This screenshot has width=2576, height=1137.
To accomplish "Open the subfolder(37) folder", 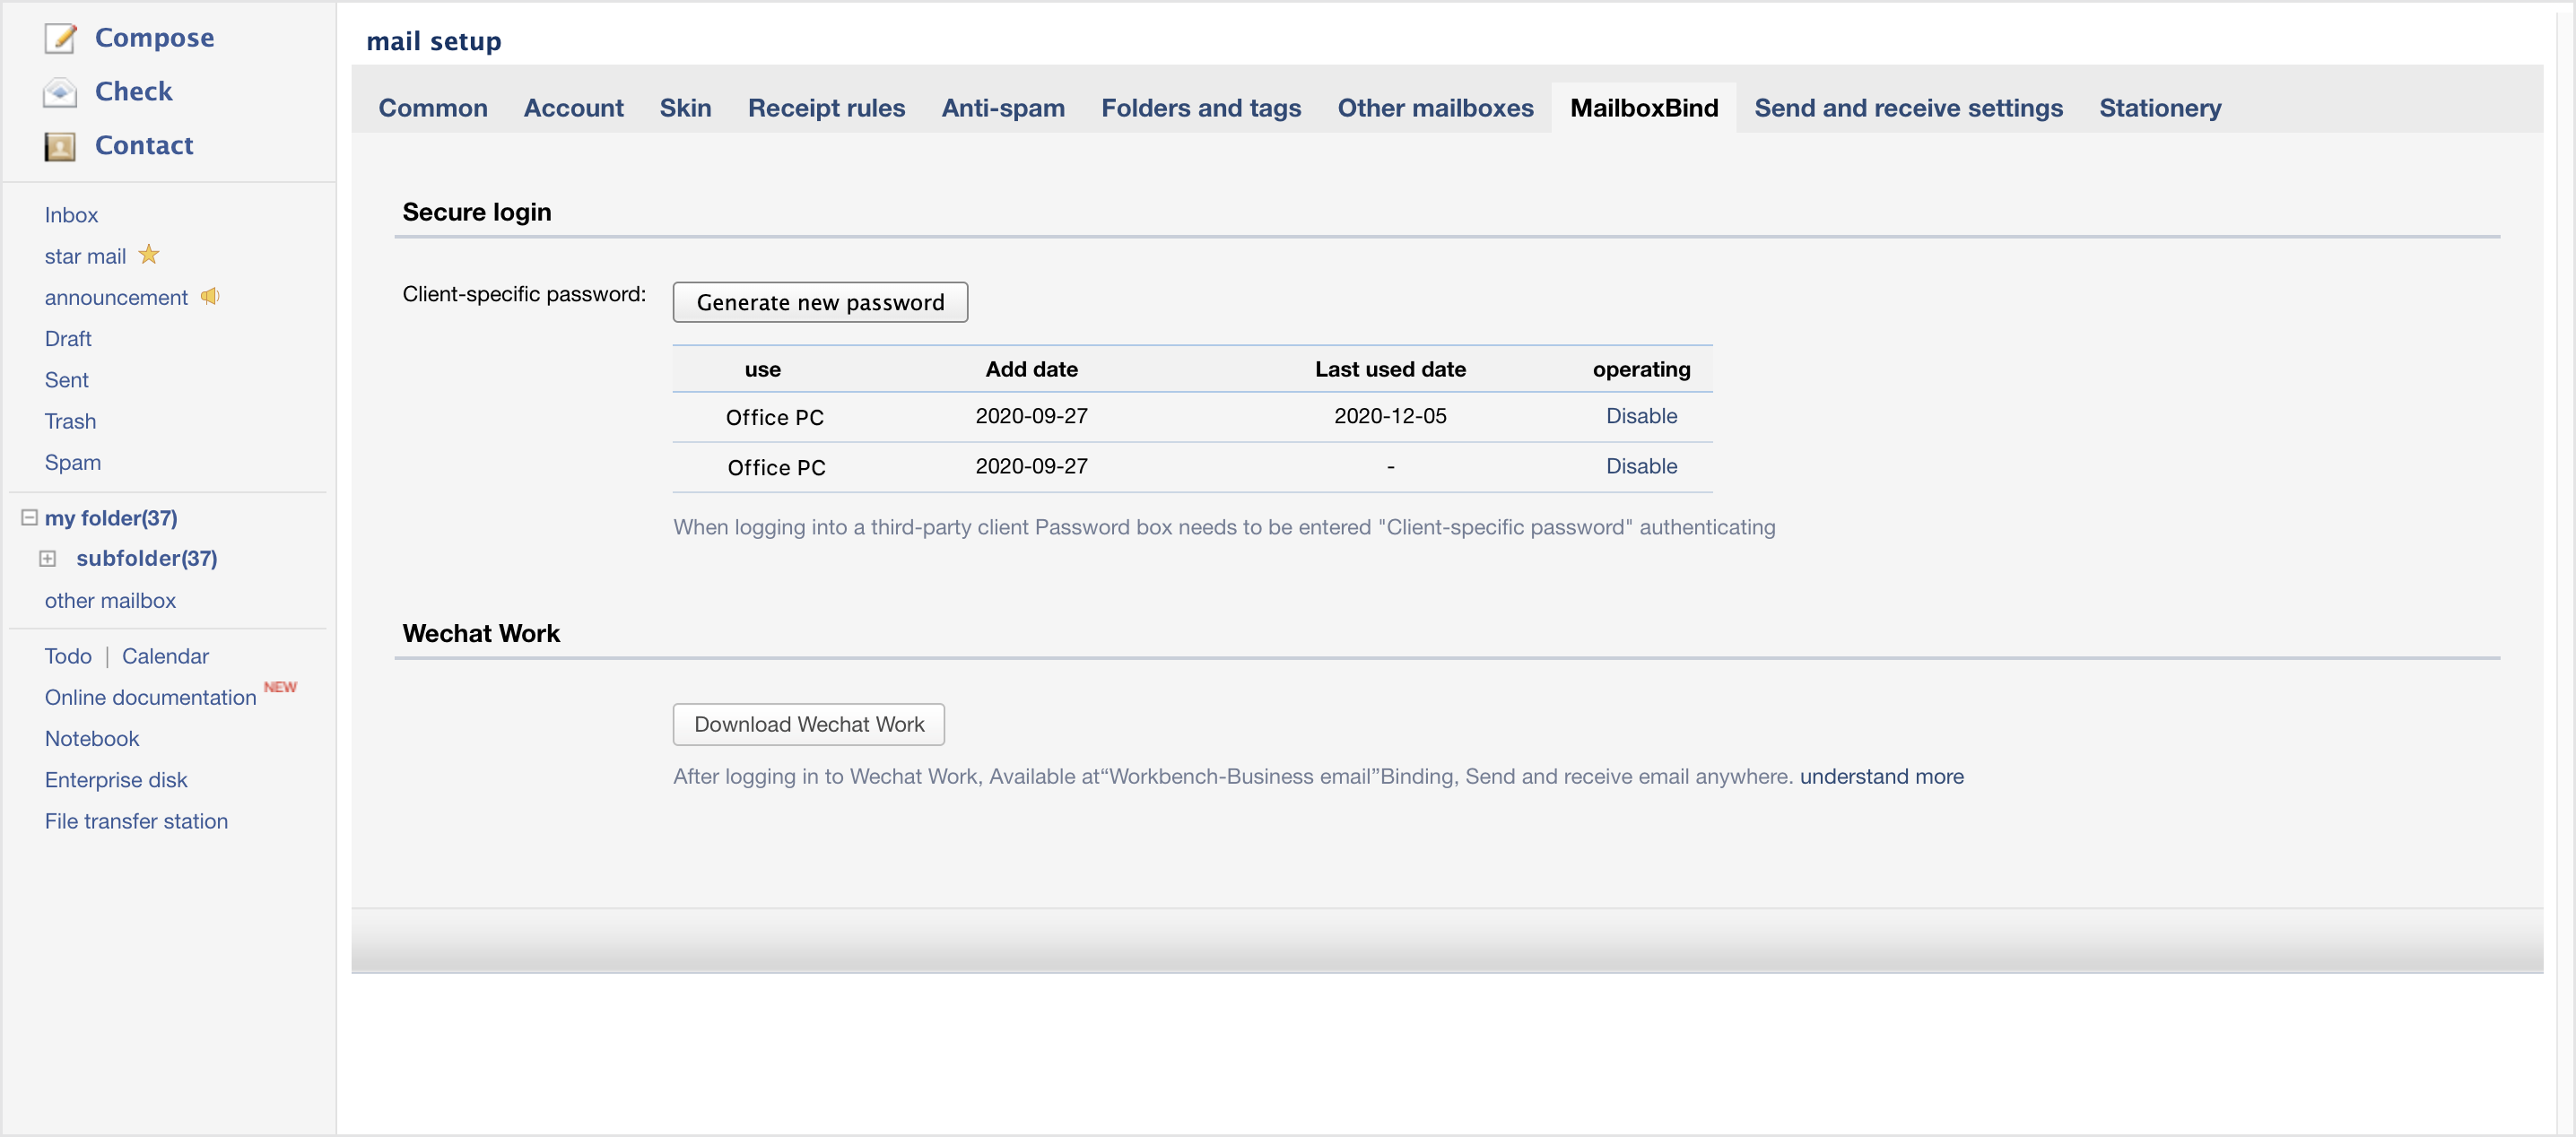I will click(146, 558).
